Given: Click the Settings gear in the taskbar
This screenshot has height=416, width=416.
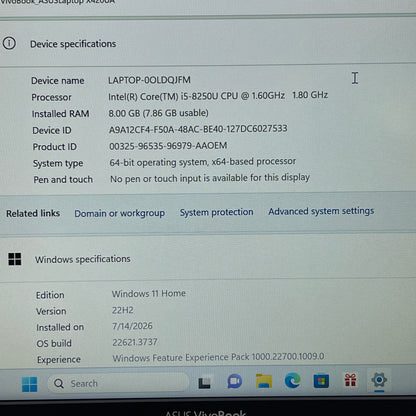Looking at the screenshot, I should [379, 380].
